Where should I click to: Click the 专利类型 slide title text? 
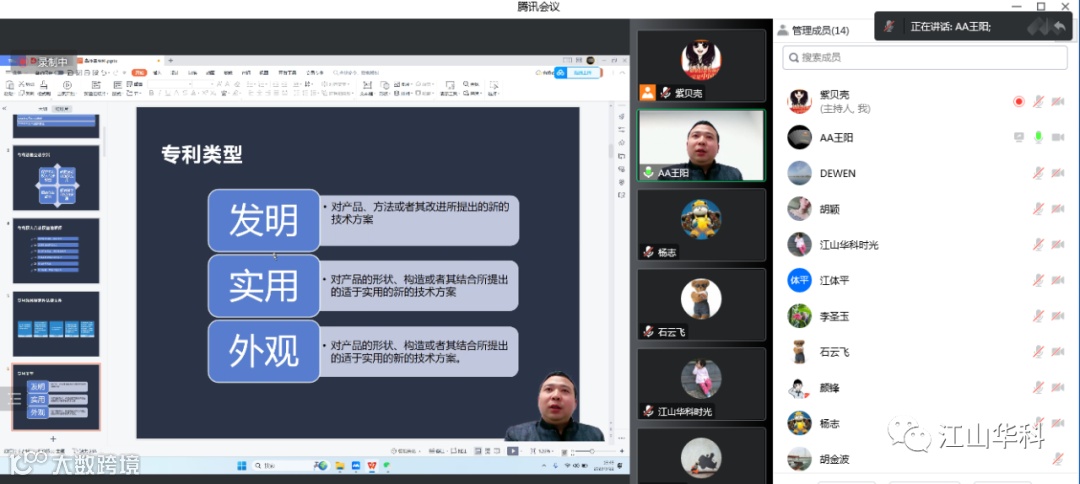click(x=202, y=154)
